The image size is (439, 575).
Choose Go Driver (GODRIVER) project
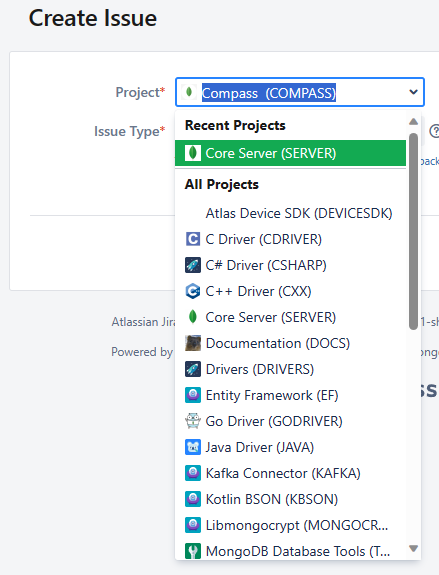(x=290, y=422)
